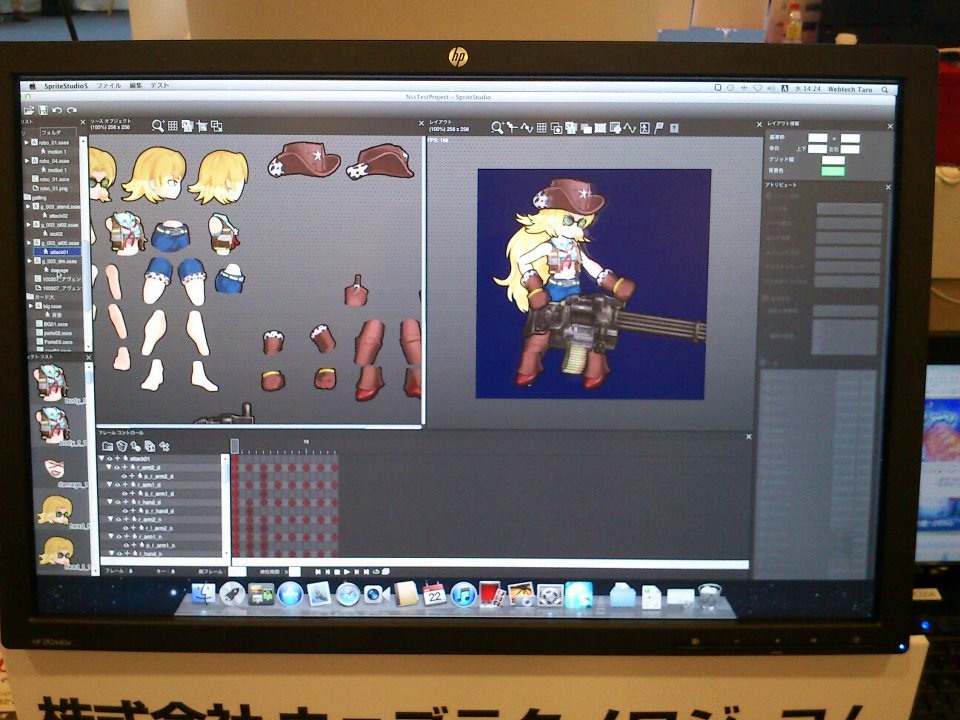Expand g_003_stand.ssae tree node
960x720 pixels.
[x=28, y=206]
